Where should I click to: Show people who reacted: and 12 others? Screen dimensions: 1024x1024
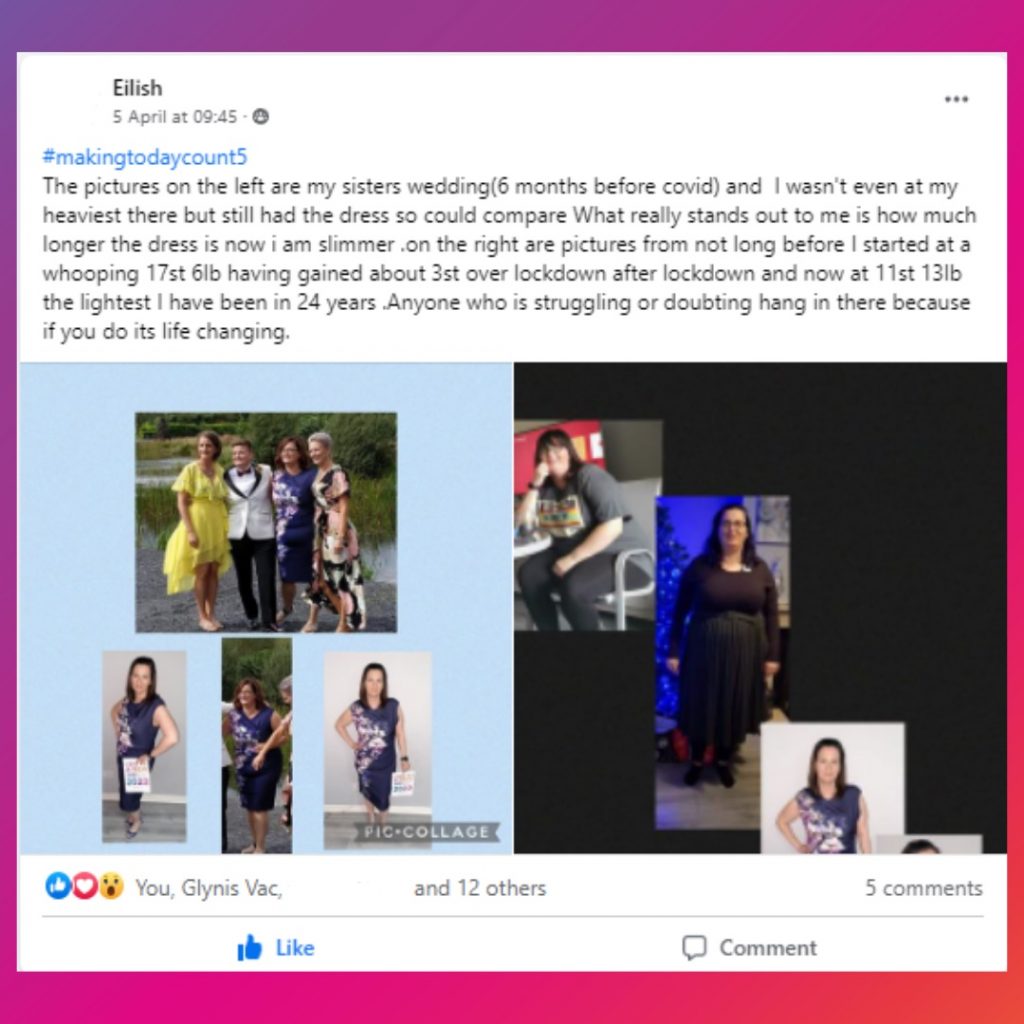[480, 888]
